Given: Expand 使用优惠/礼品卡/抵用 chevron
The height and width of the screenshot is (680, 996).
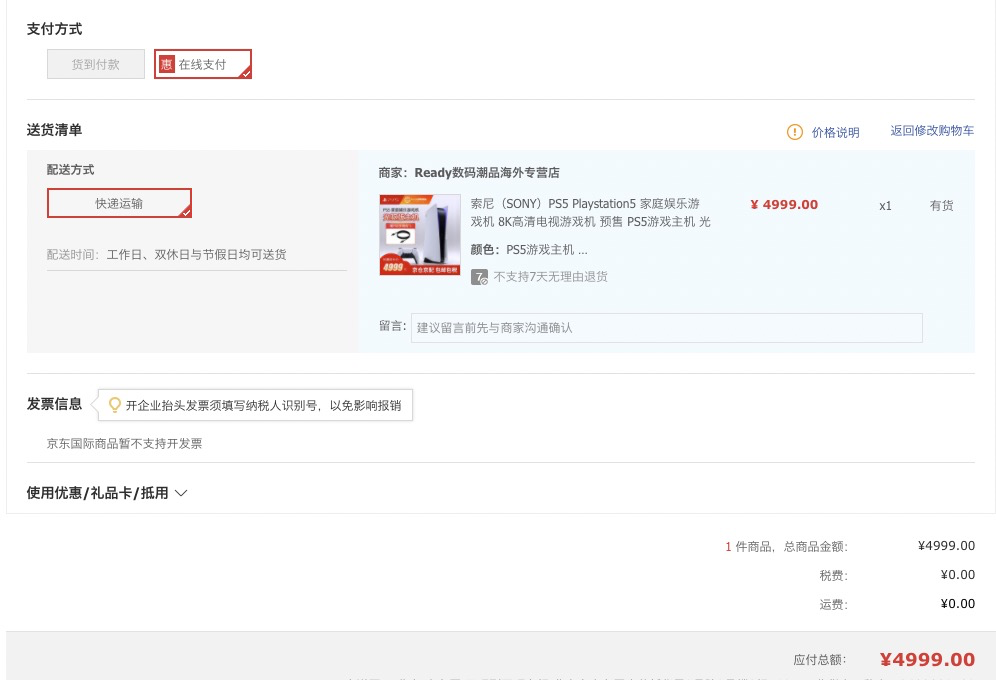Looking at the screenshot, I should [181, 493].
